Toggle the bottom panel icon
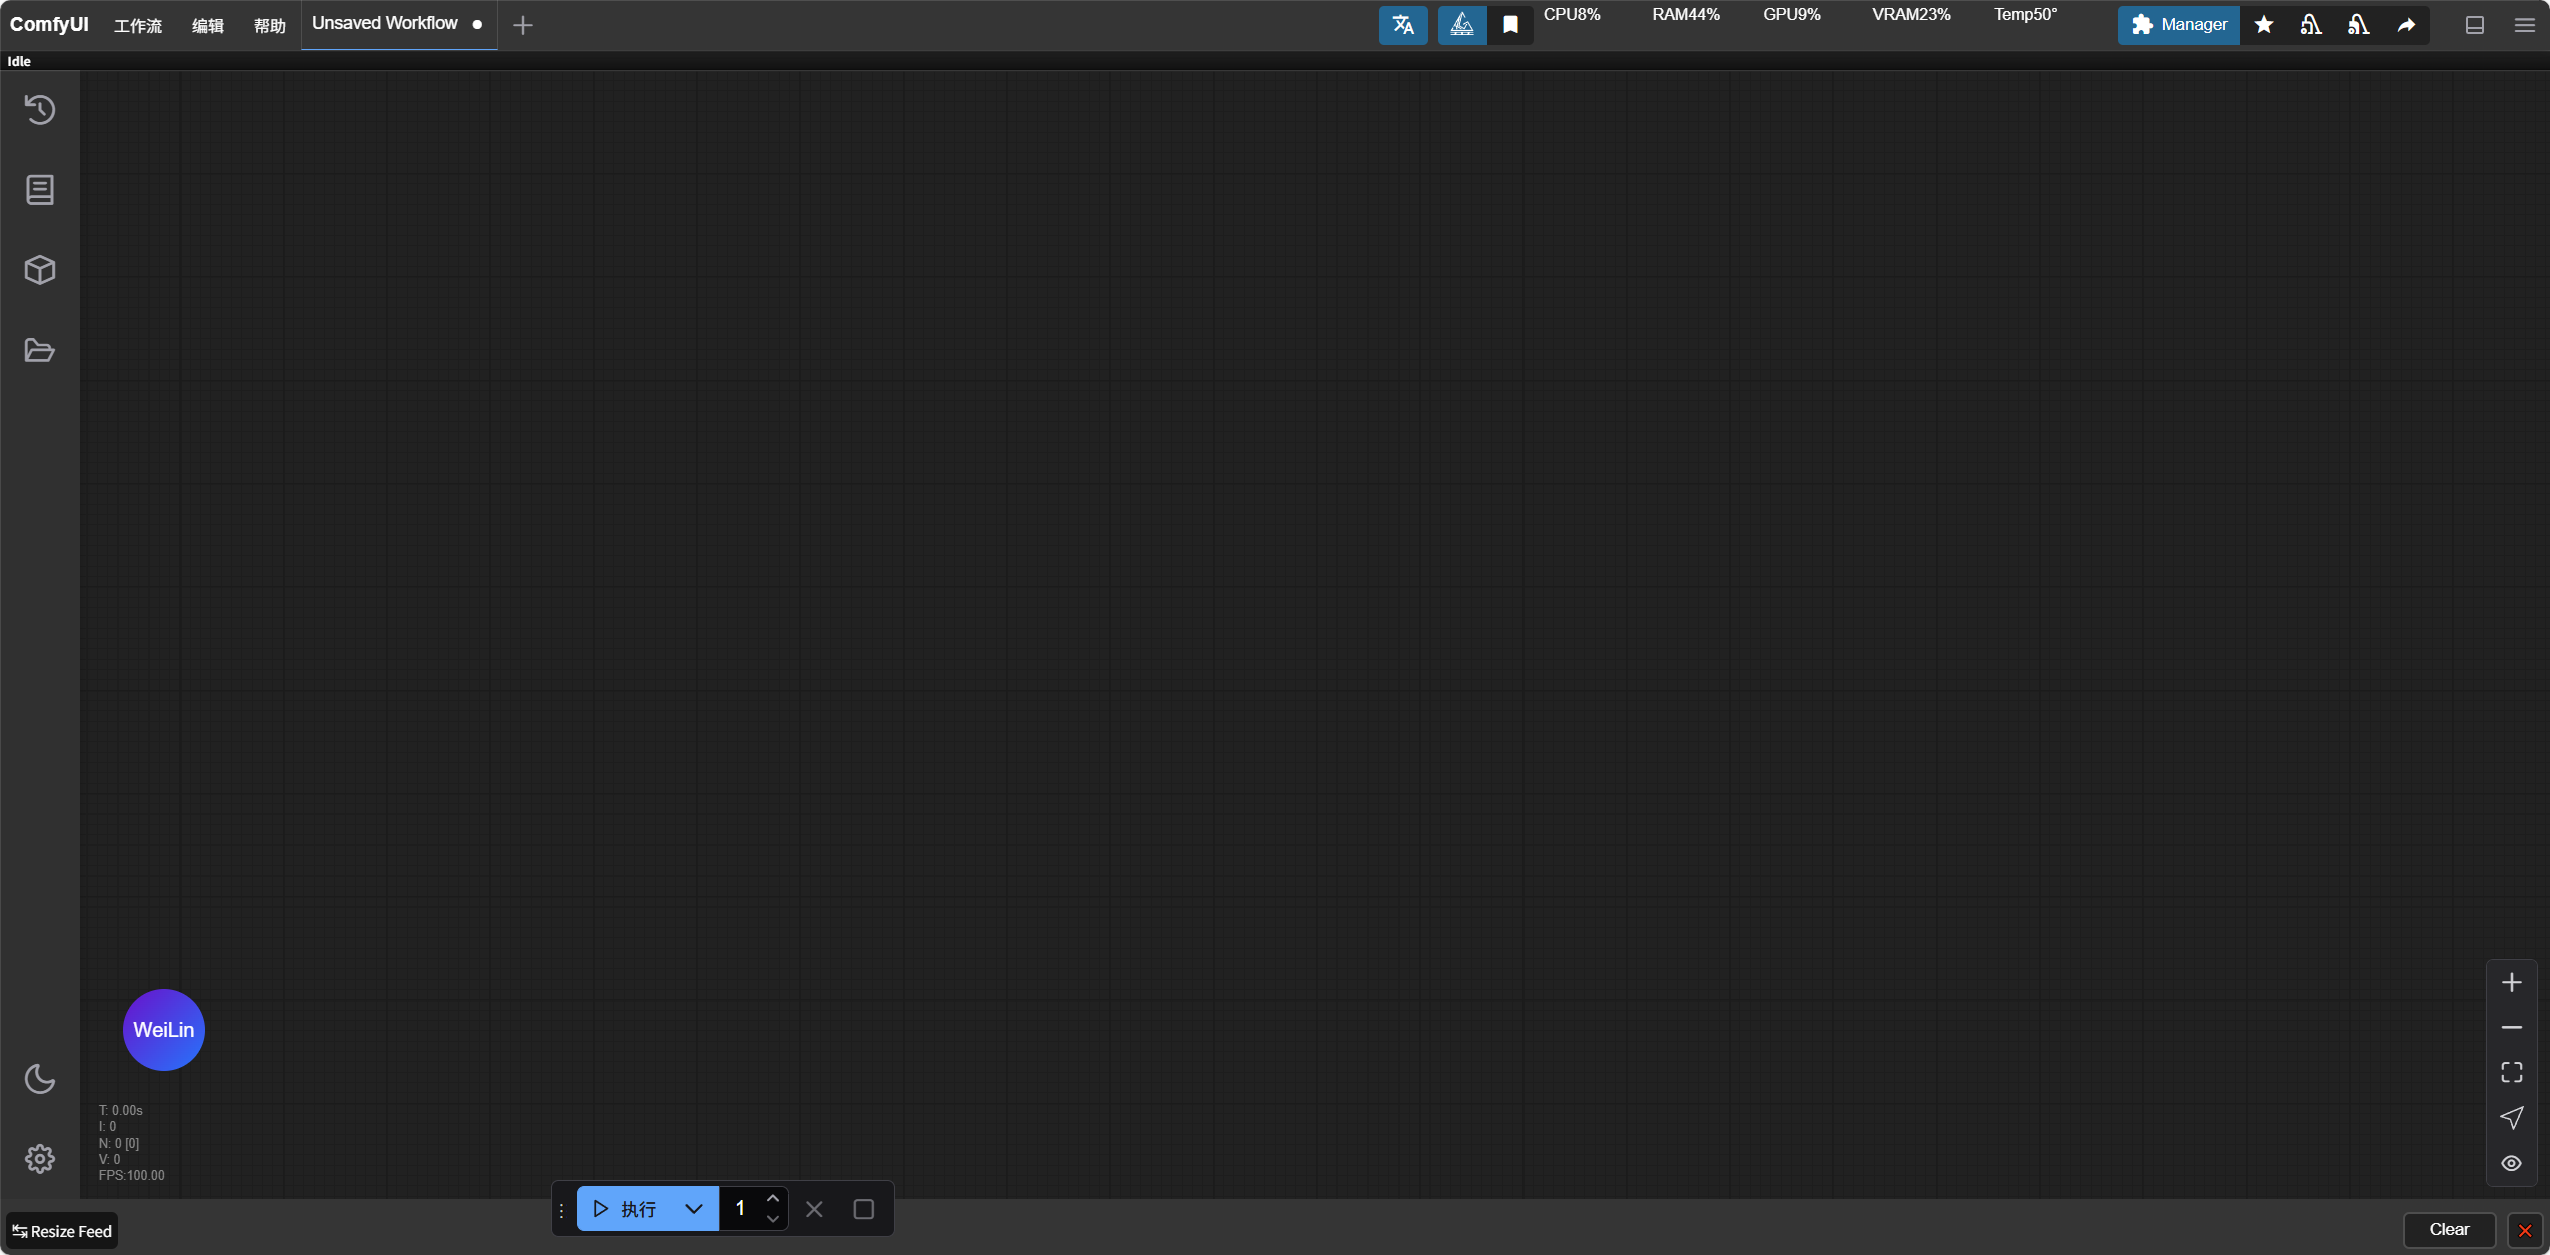The width and height of the screenshot is (2550, 1255). click(x=2475, y=25)
